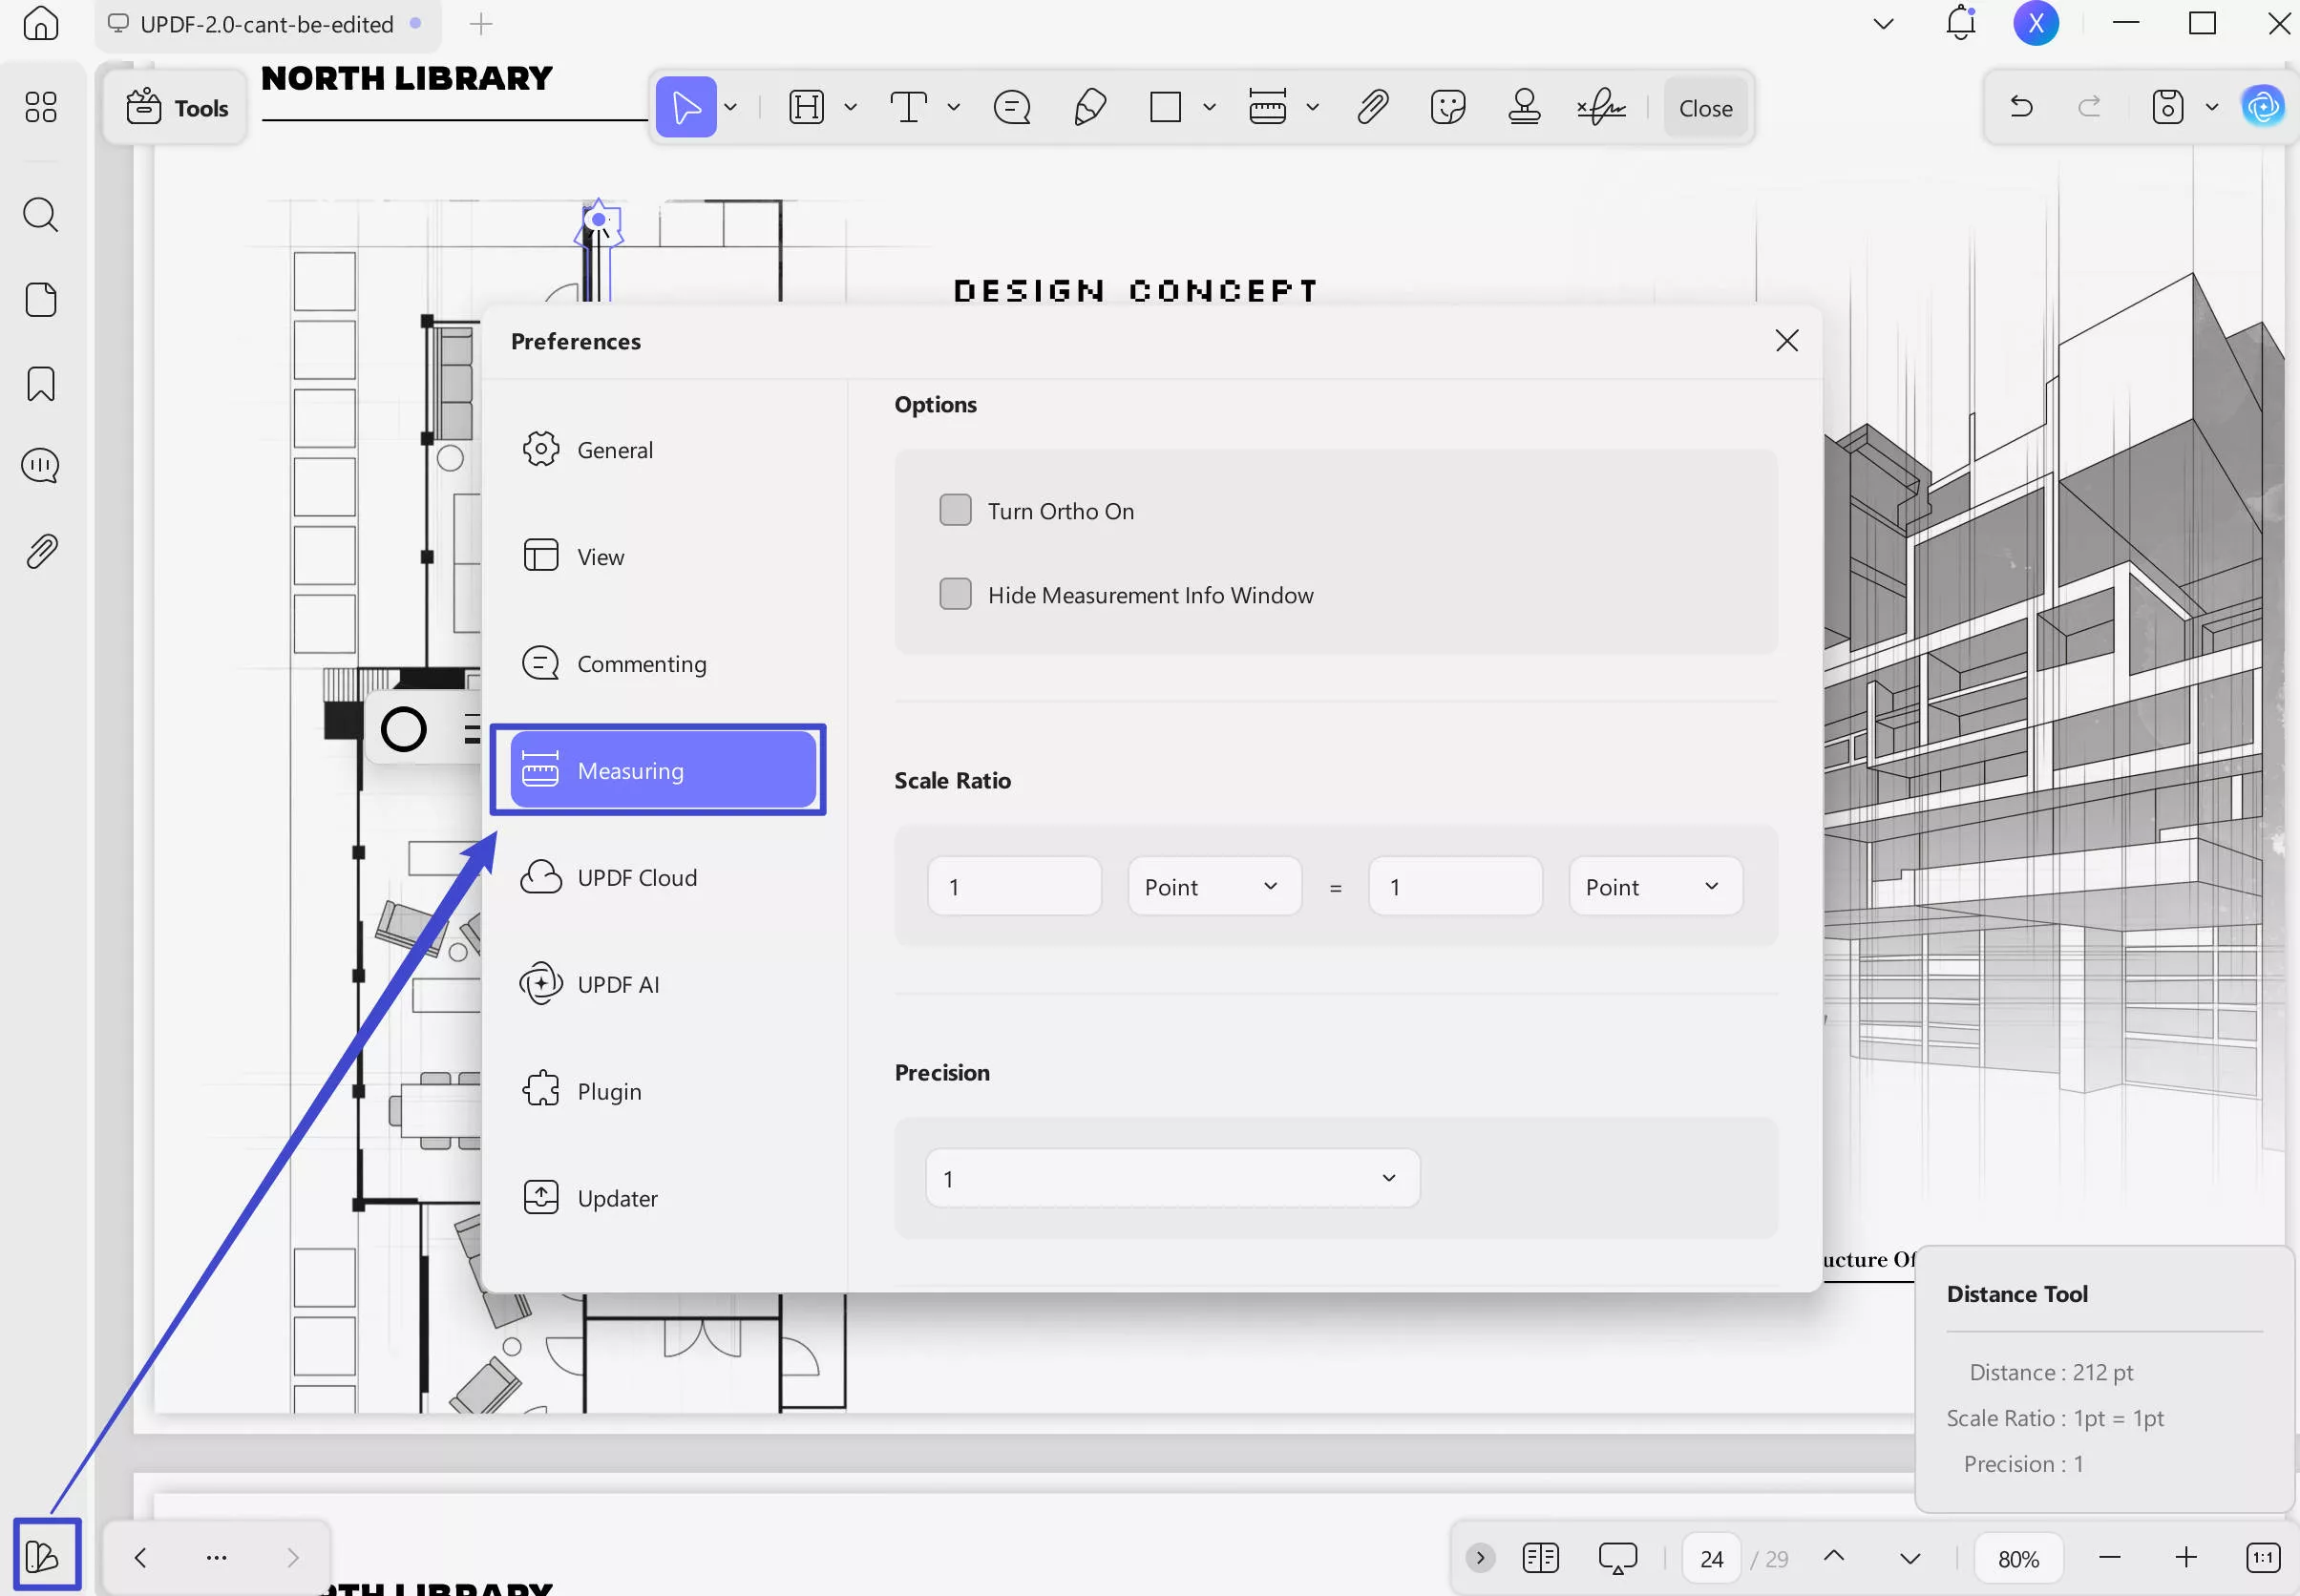Image resolution: width=2300 pixels, height=1596 pixels.
Task: Open the second Scale Ratio Point dropdown
Action: coord(1654,886)
